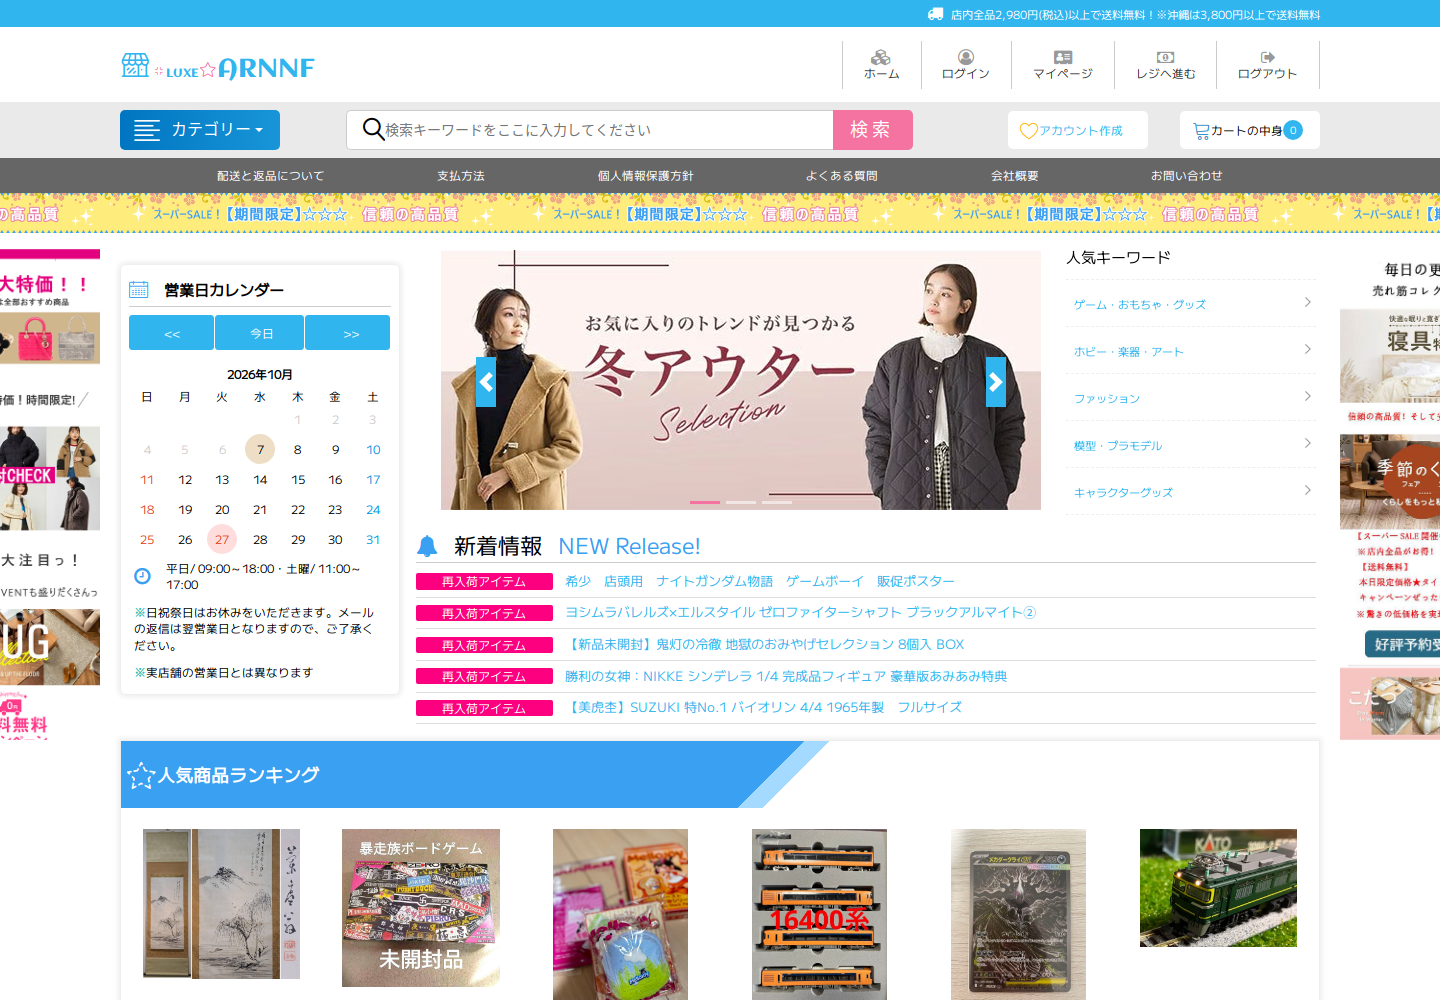Open SUZUKI 特No.1 バイオリン link

tap(764, 708)
